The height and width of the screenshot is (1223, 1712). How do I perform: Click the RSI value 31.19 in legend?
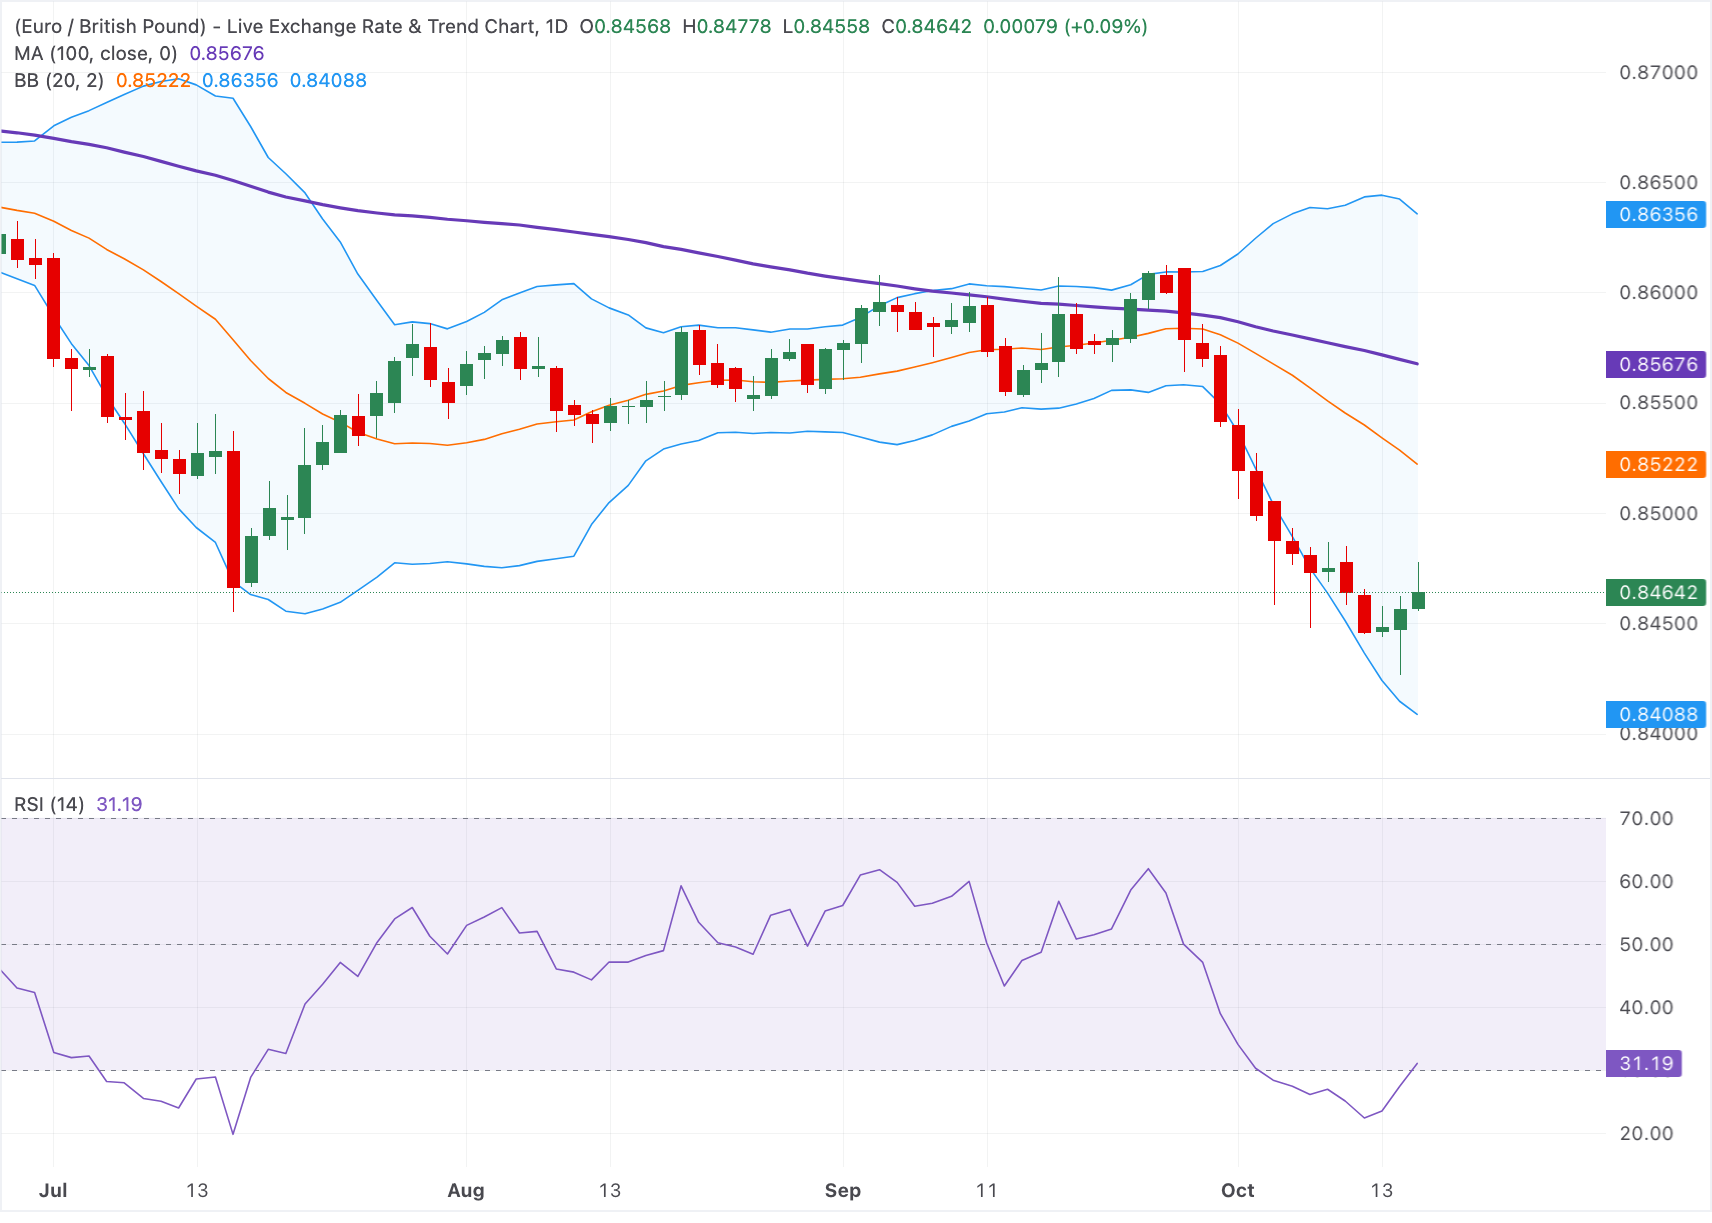point(119,804)
